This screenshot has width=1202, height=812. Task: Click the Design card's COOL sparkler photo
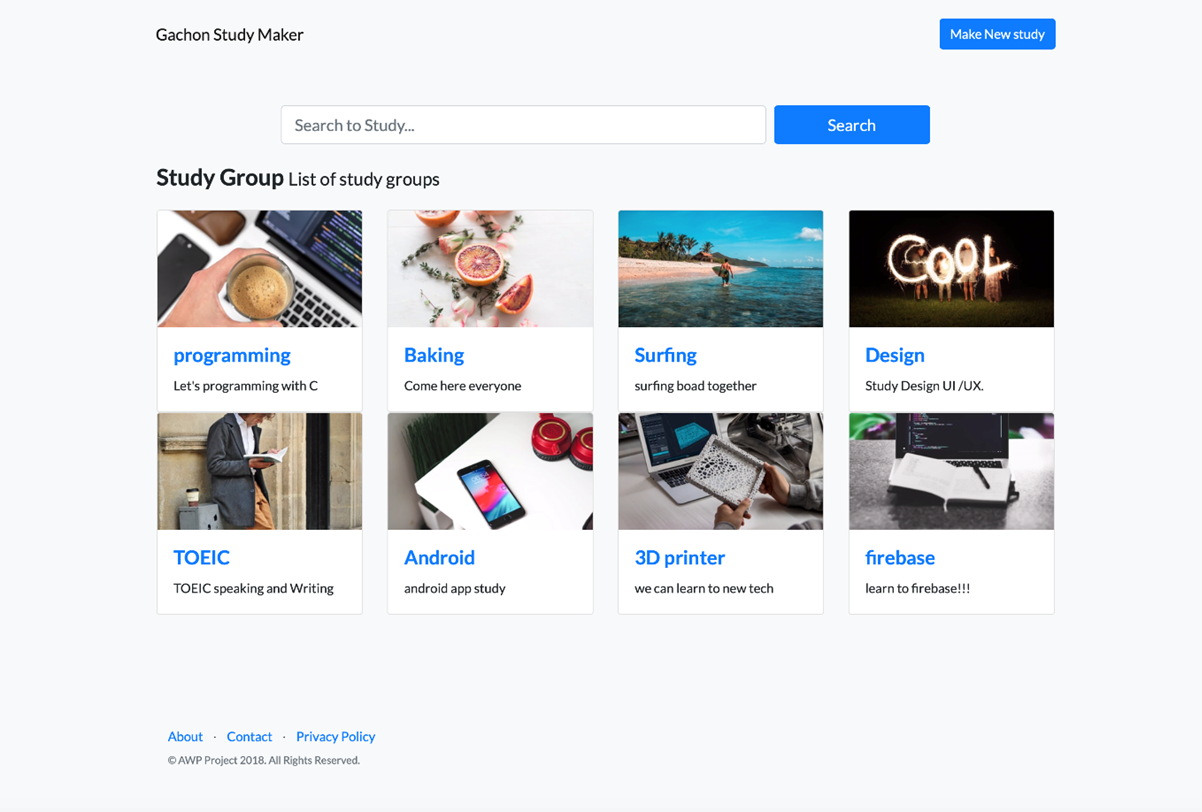coord(950,268)
